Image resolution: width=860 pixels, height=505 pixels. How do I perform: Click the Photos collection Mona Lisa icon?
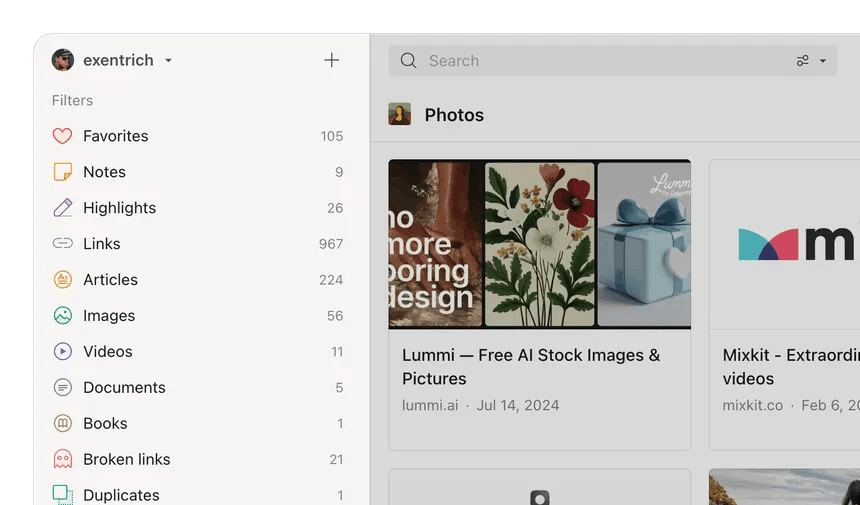(x=399, y=114)
